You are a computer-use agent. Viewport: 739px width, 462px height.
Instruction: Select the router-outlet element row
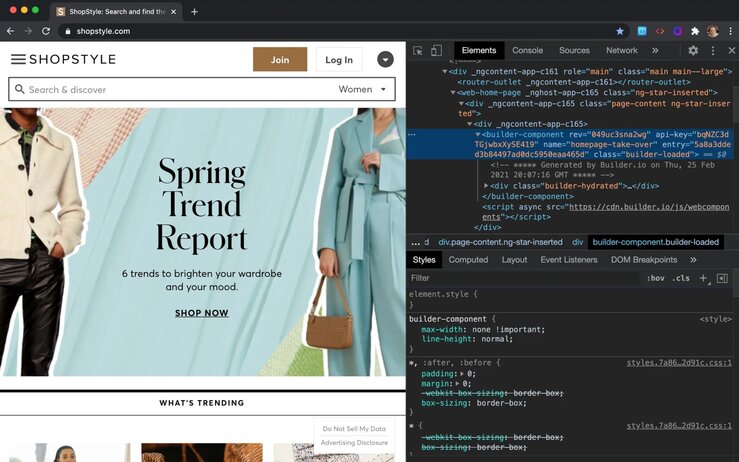[x=574, y=82]
